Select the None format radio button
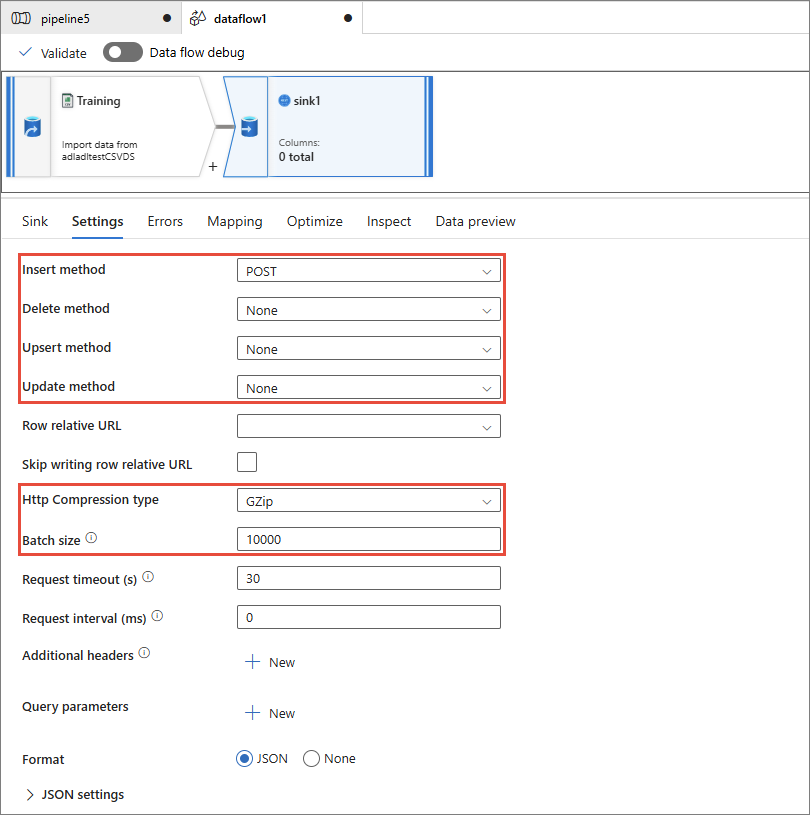 [311, 759]
